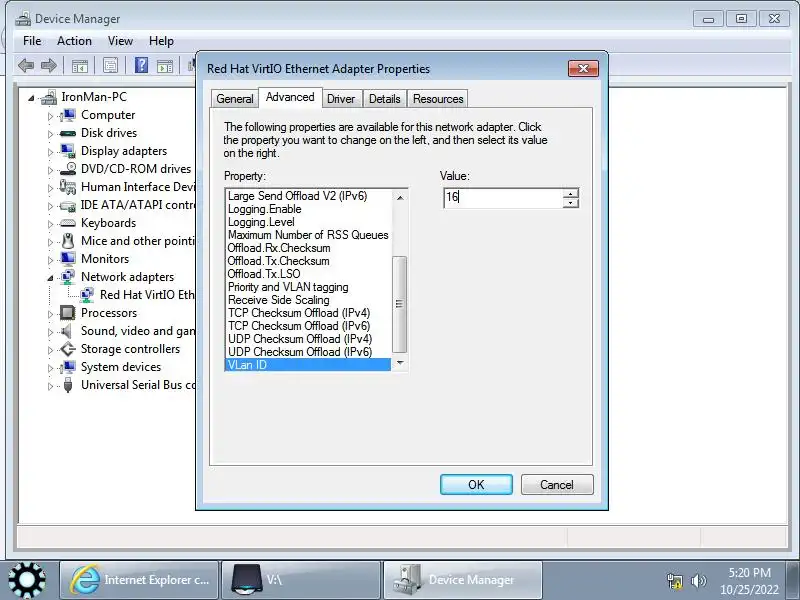Open Internet Explorer from the taskbar
This screenshot has height=600, width=800.
pyautogui.click(x=139, y=580)
